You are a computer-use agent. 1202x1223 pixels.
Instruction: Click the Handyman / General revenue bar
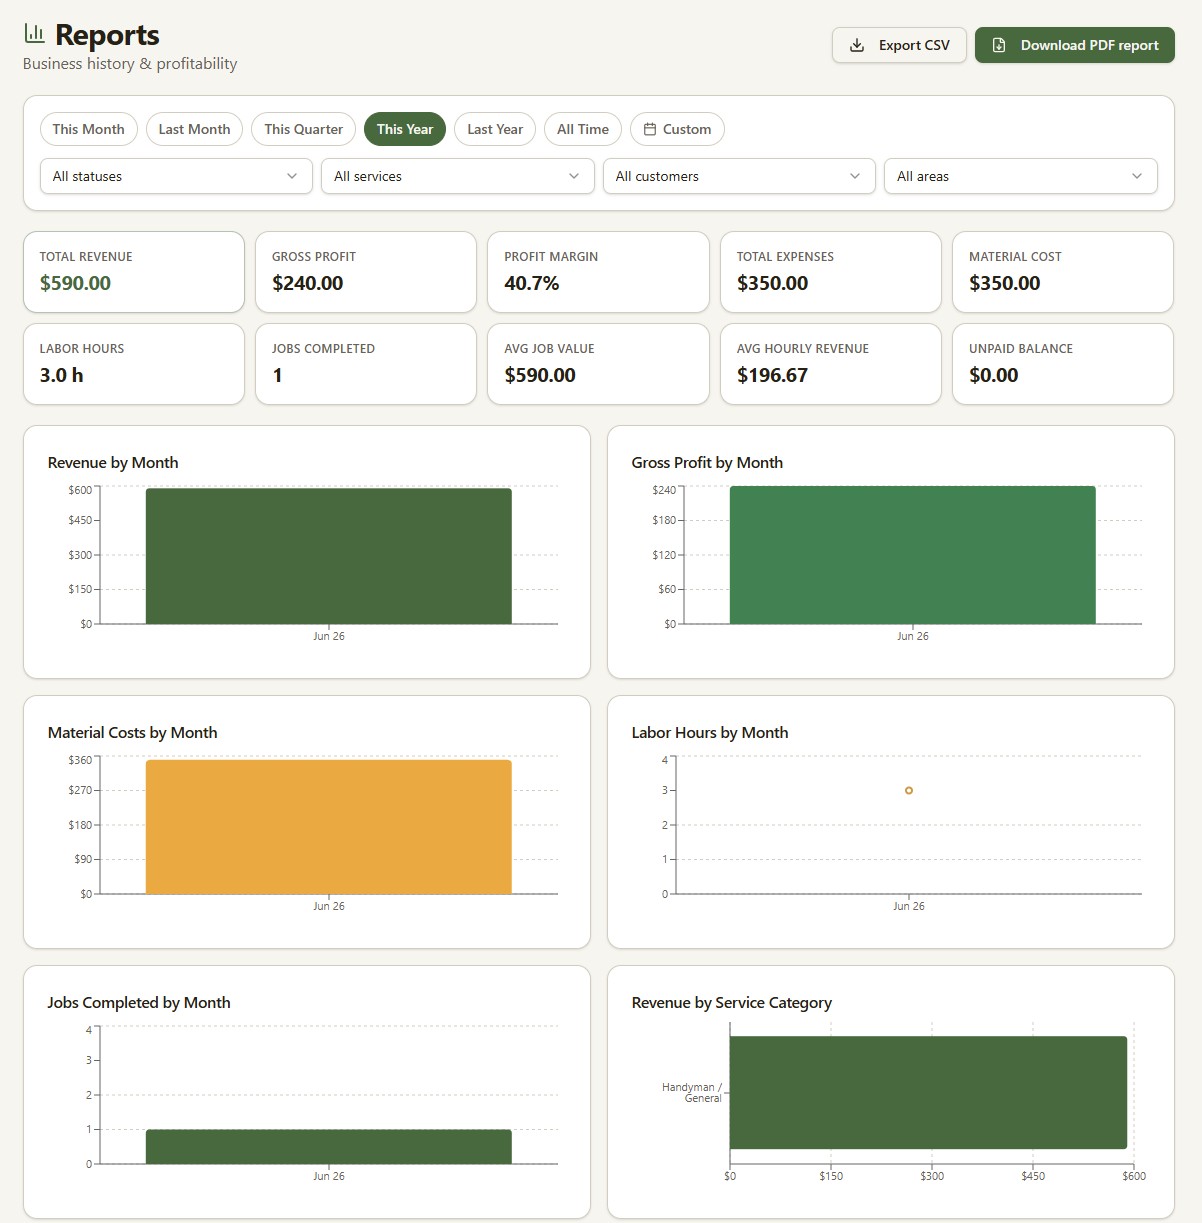click(x=928, y=1093)
